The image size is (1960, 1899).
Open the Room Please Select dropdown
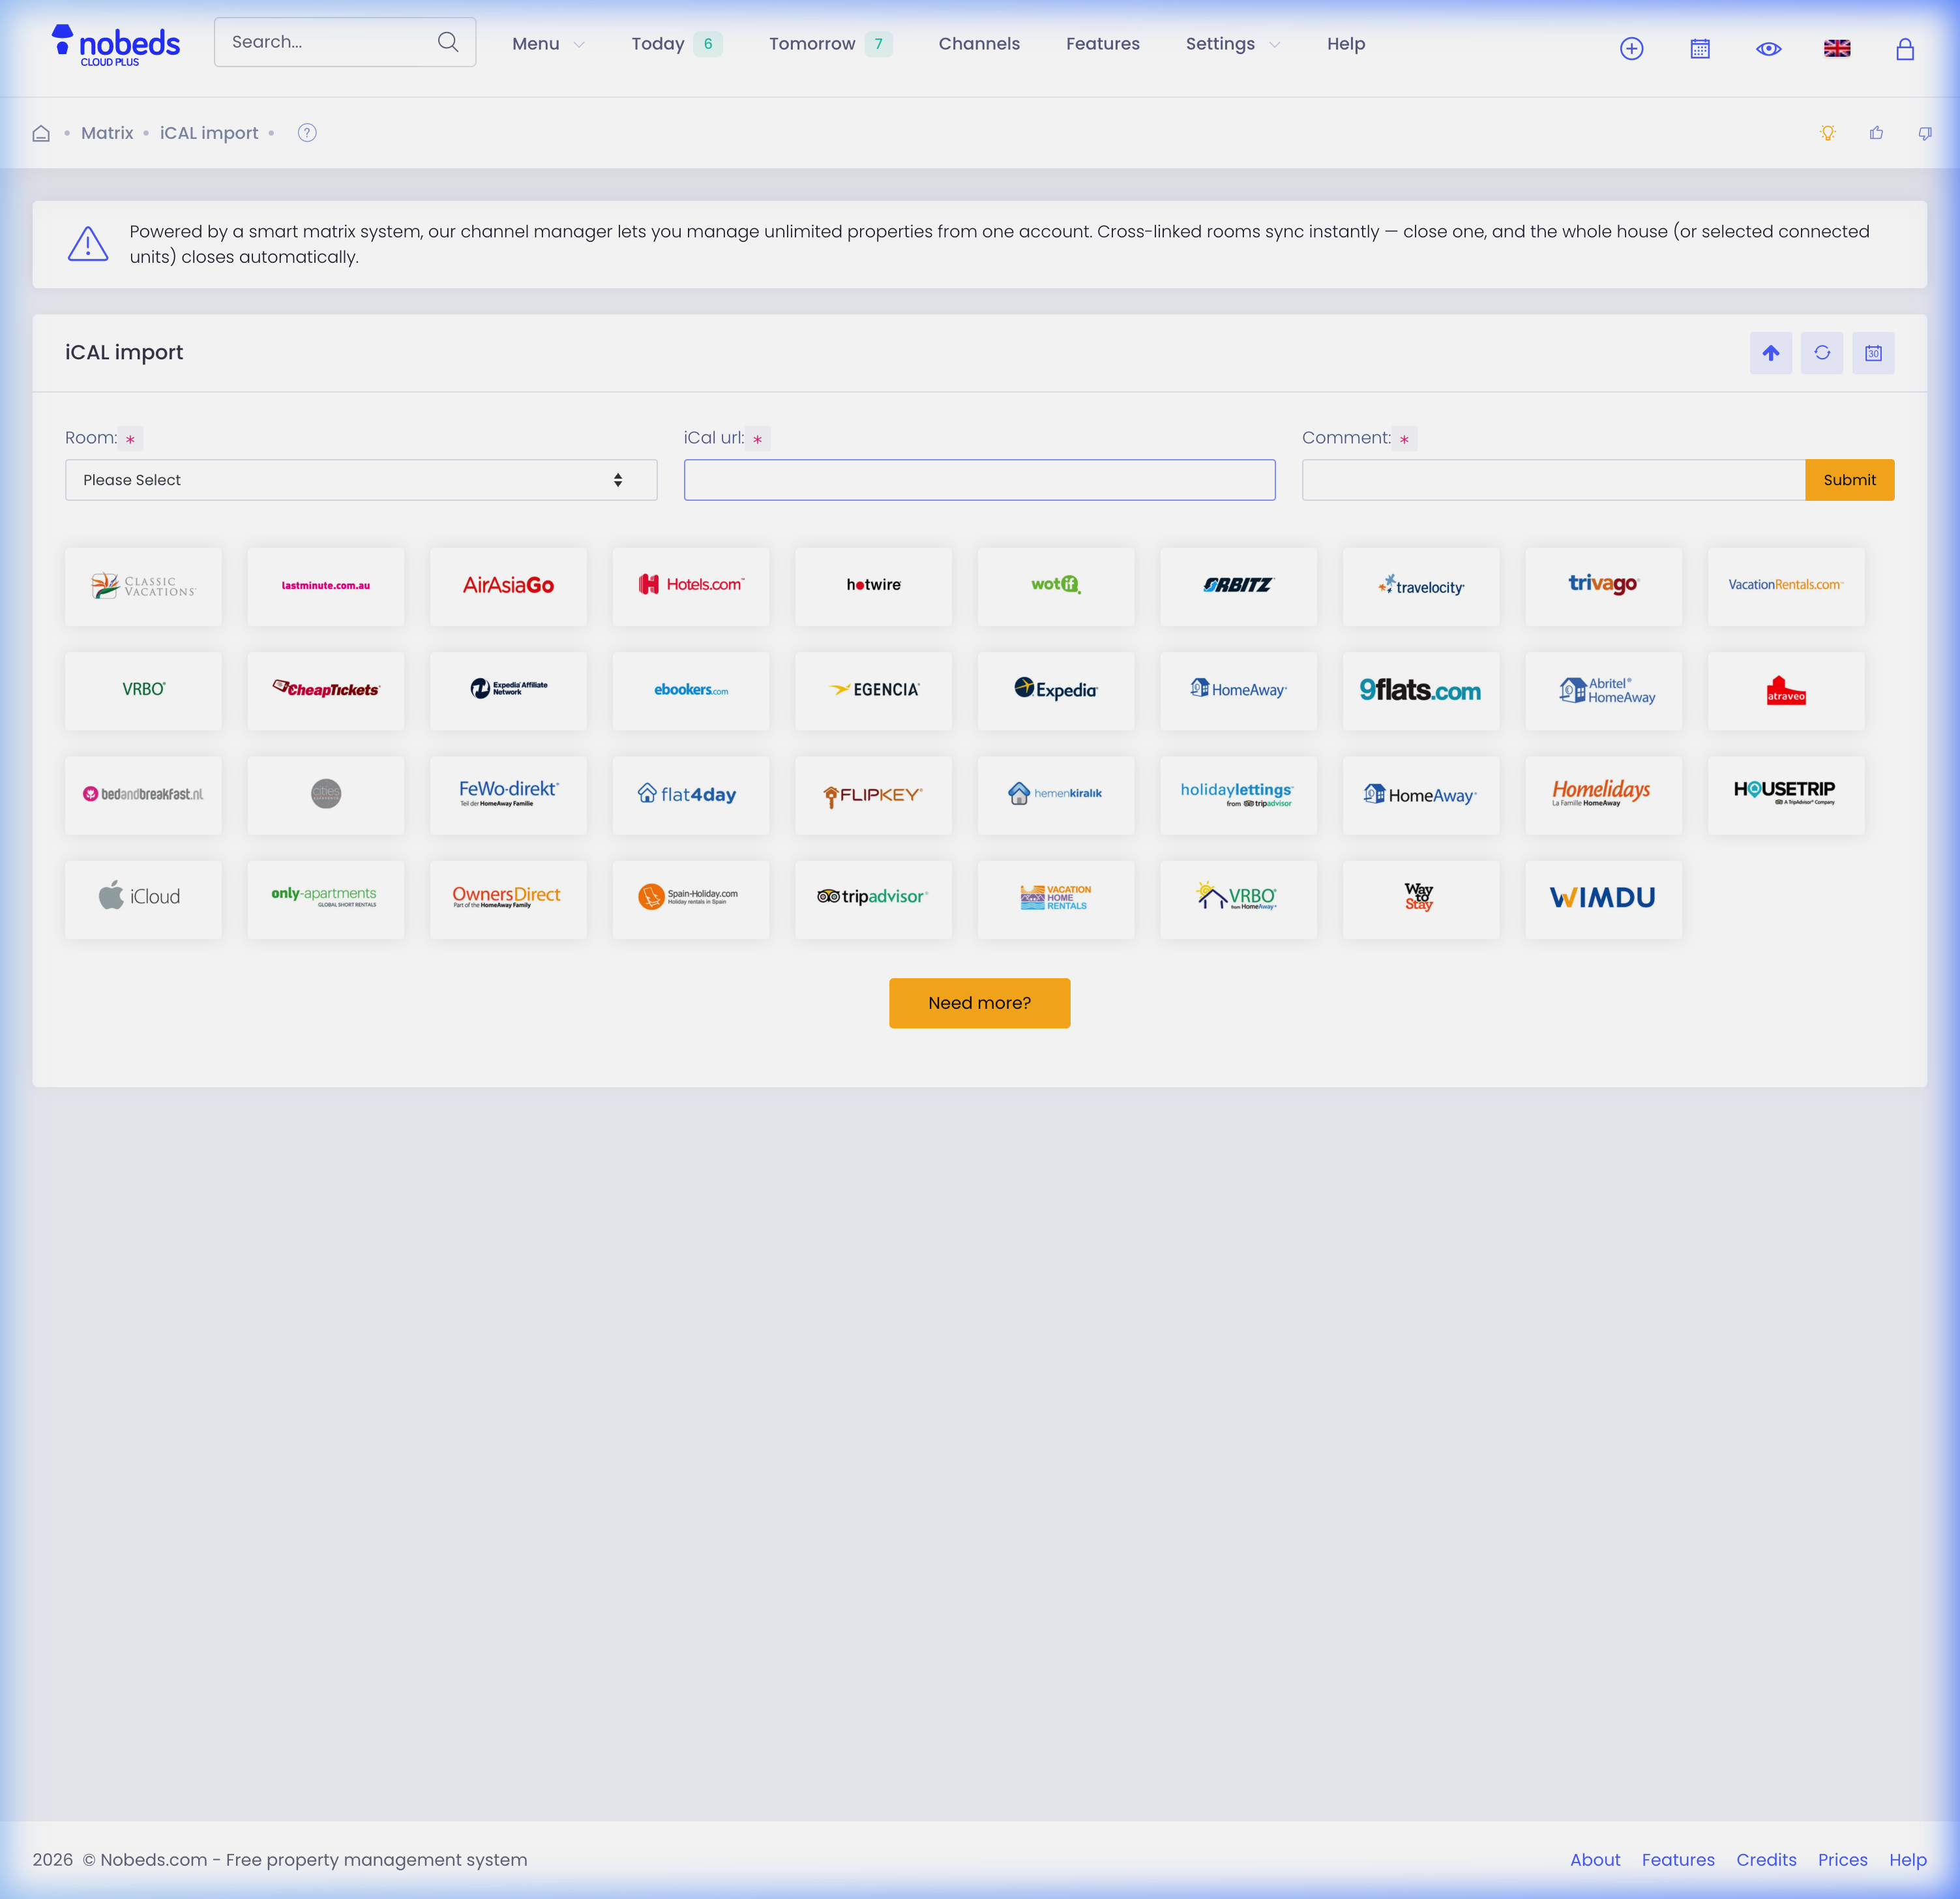click(x=361, y=480)
